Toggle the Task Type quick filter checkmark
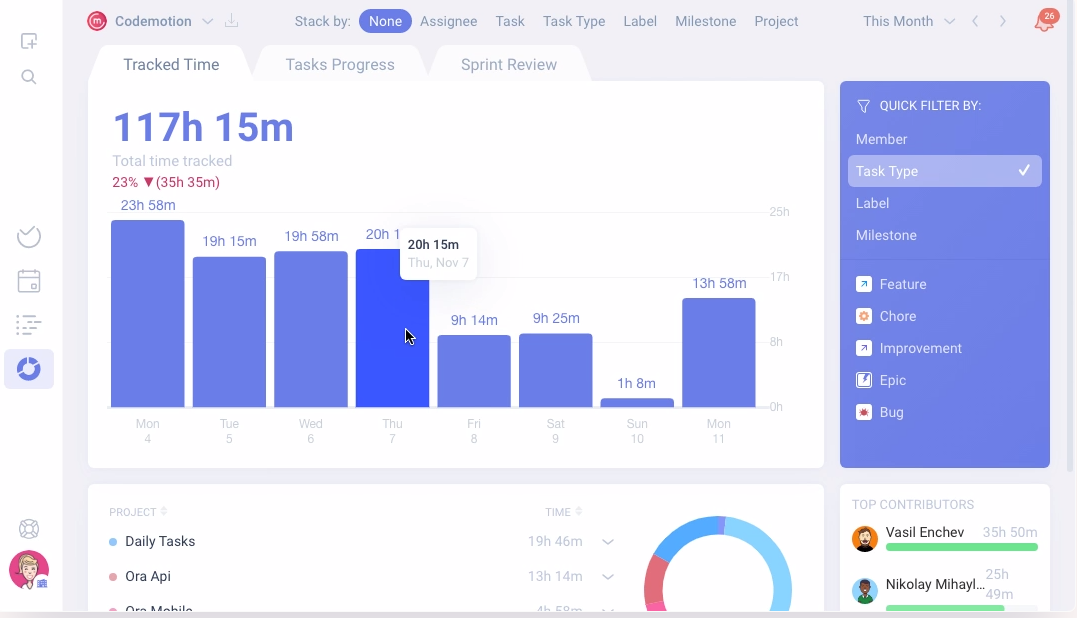Viewport: 1077px width, 618px height. point(1024,171)
